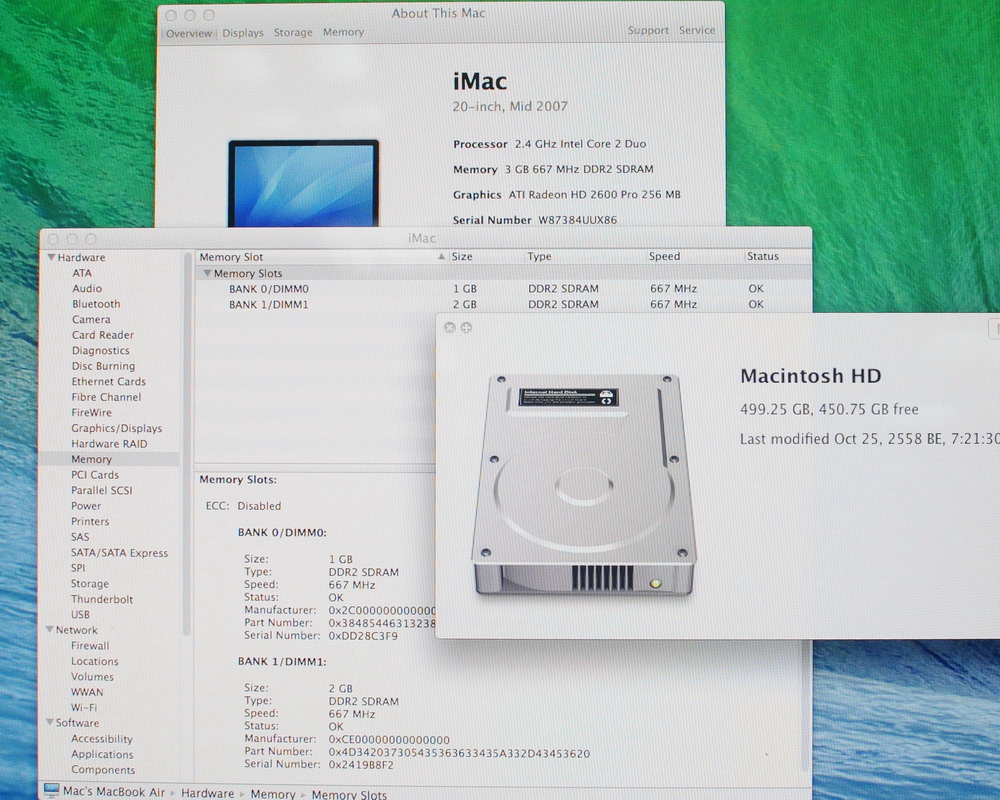Select SPI in the sidebar
Image resolution: width=1000 pixels, height=800 pixels.
77,568
